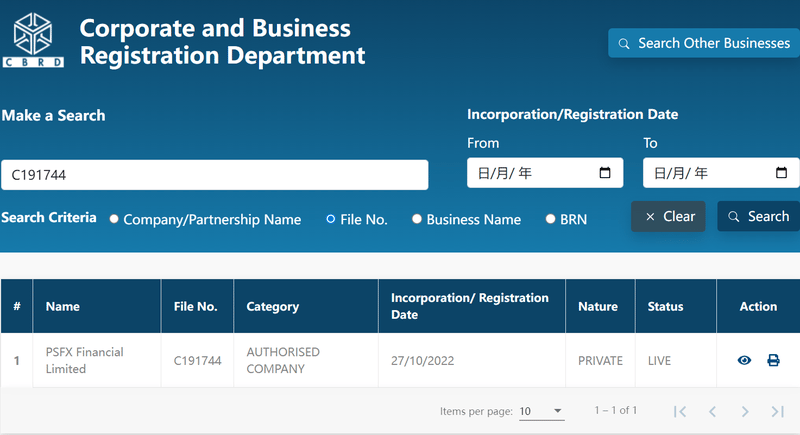This screenshot has height=435, width=800.
Task: Select BRN search criteria
Action: 550,219
